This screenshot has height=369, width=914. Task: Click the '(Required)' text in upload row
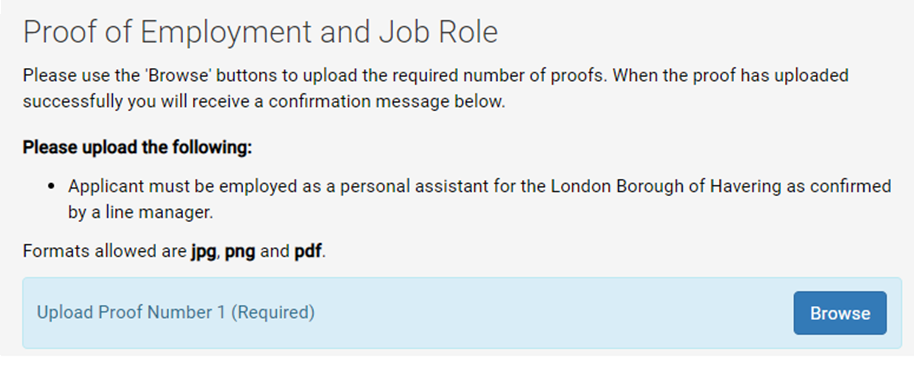point(273,313)
